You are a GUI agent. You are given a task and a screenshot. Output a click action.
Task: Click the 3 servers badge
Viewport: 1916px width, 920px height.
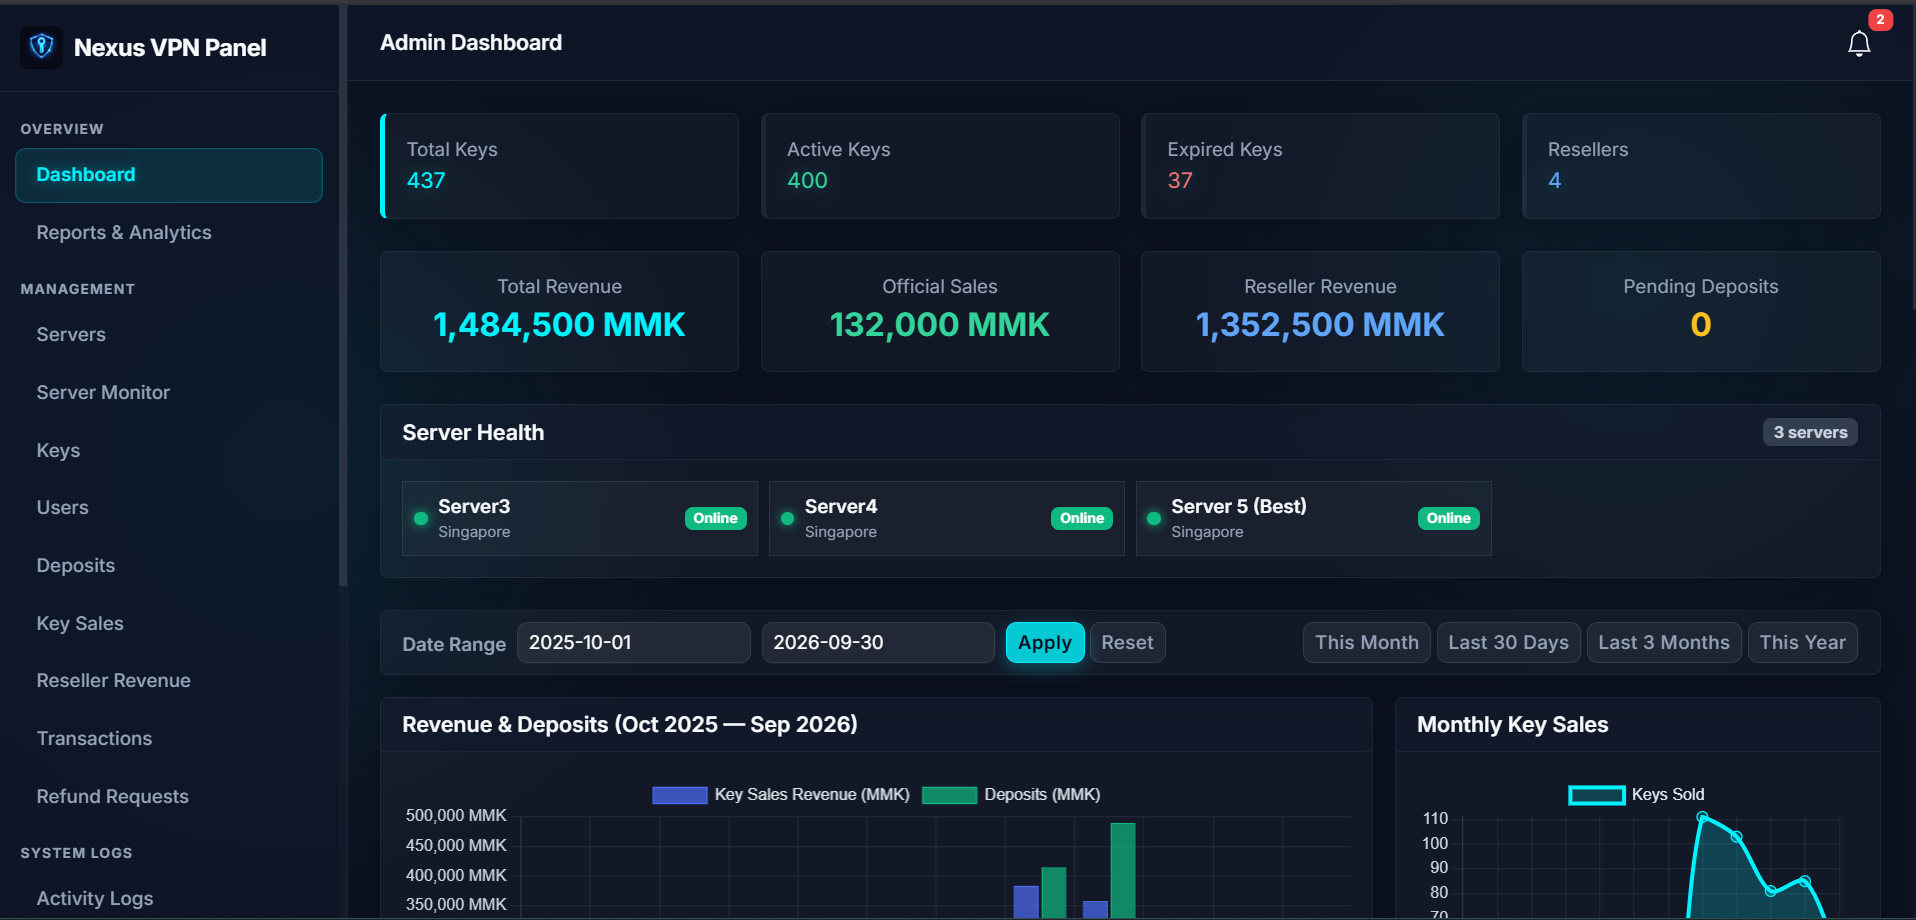1810,433
